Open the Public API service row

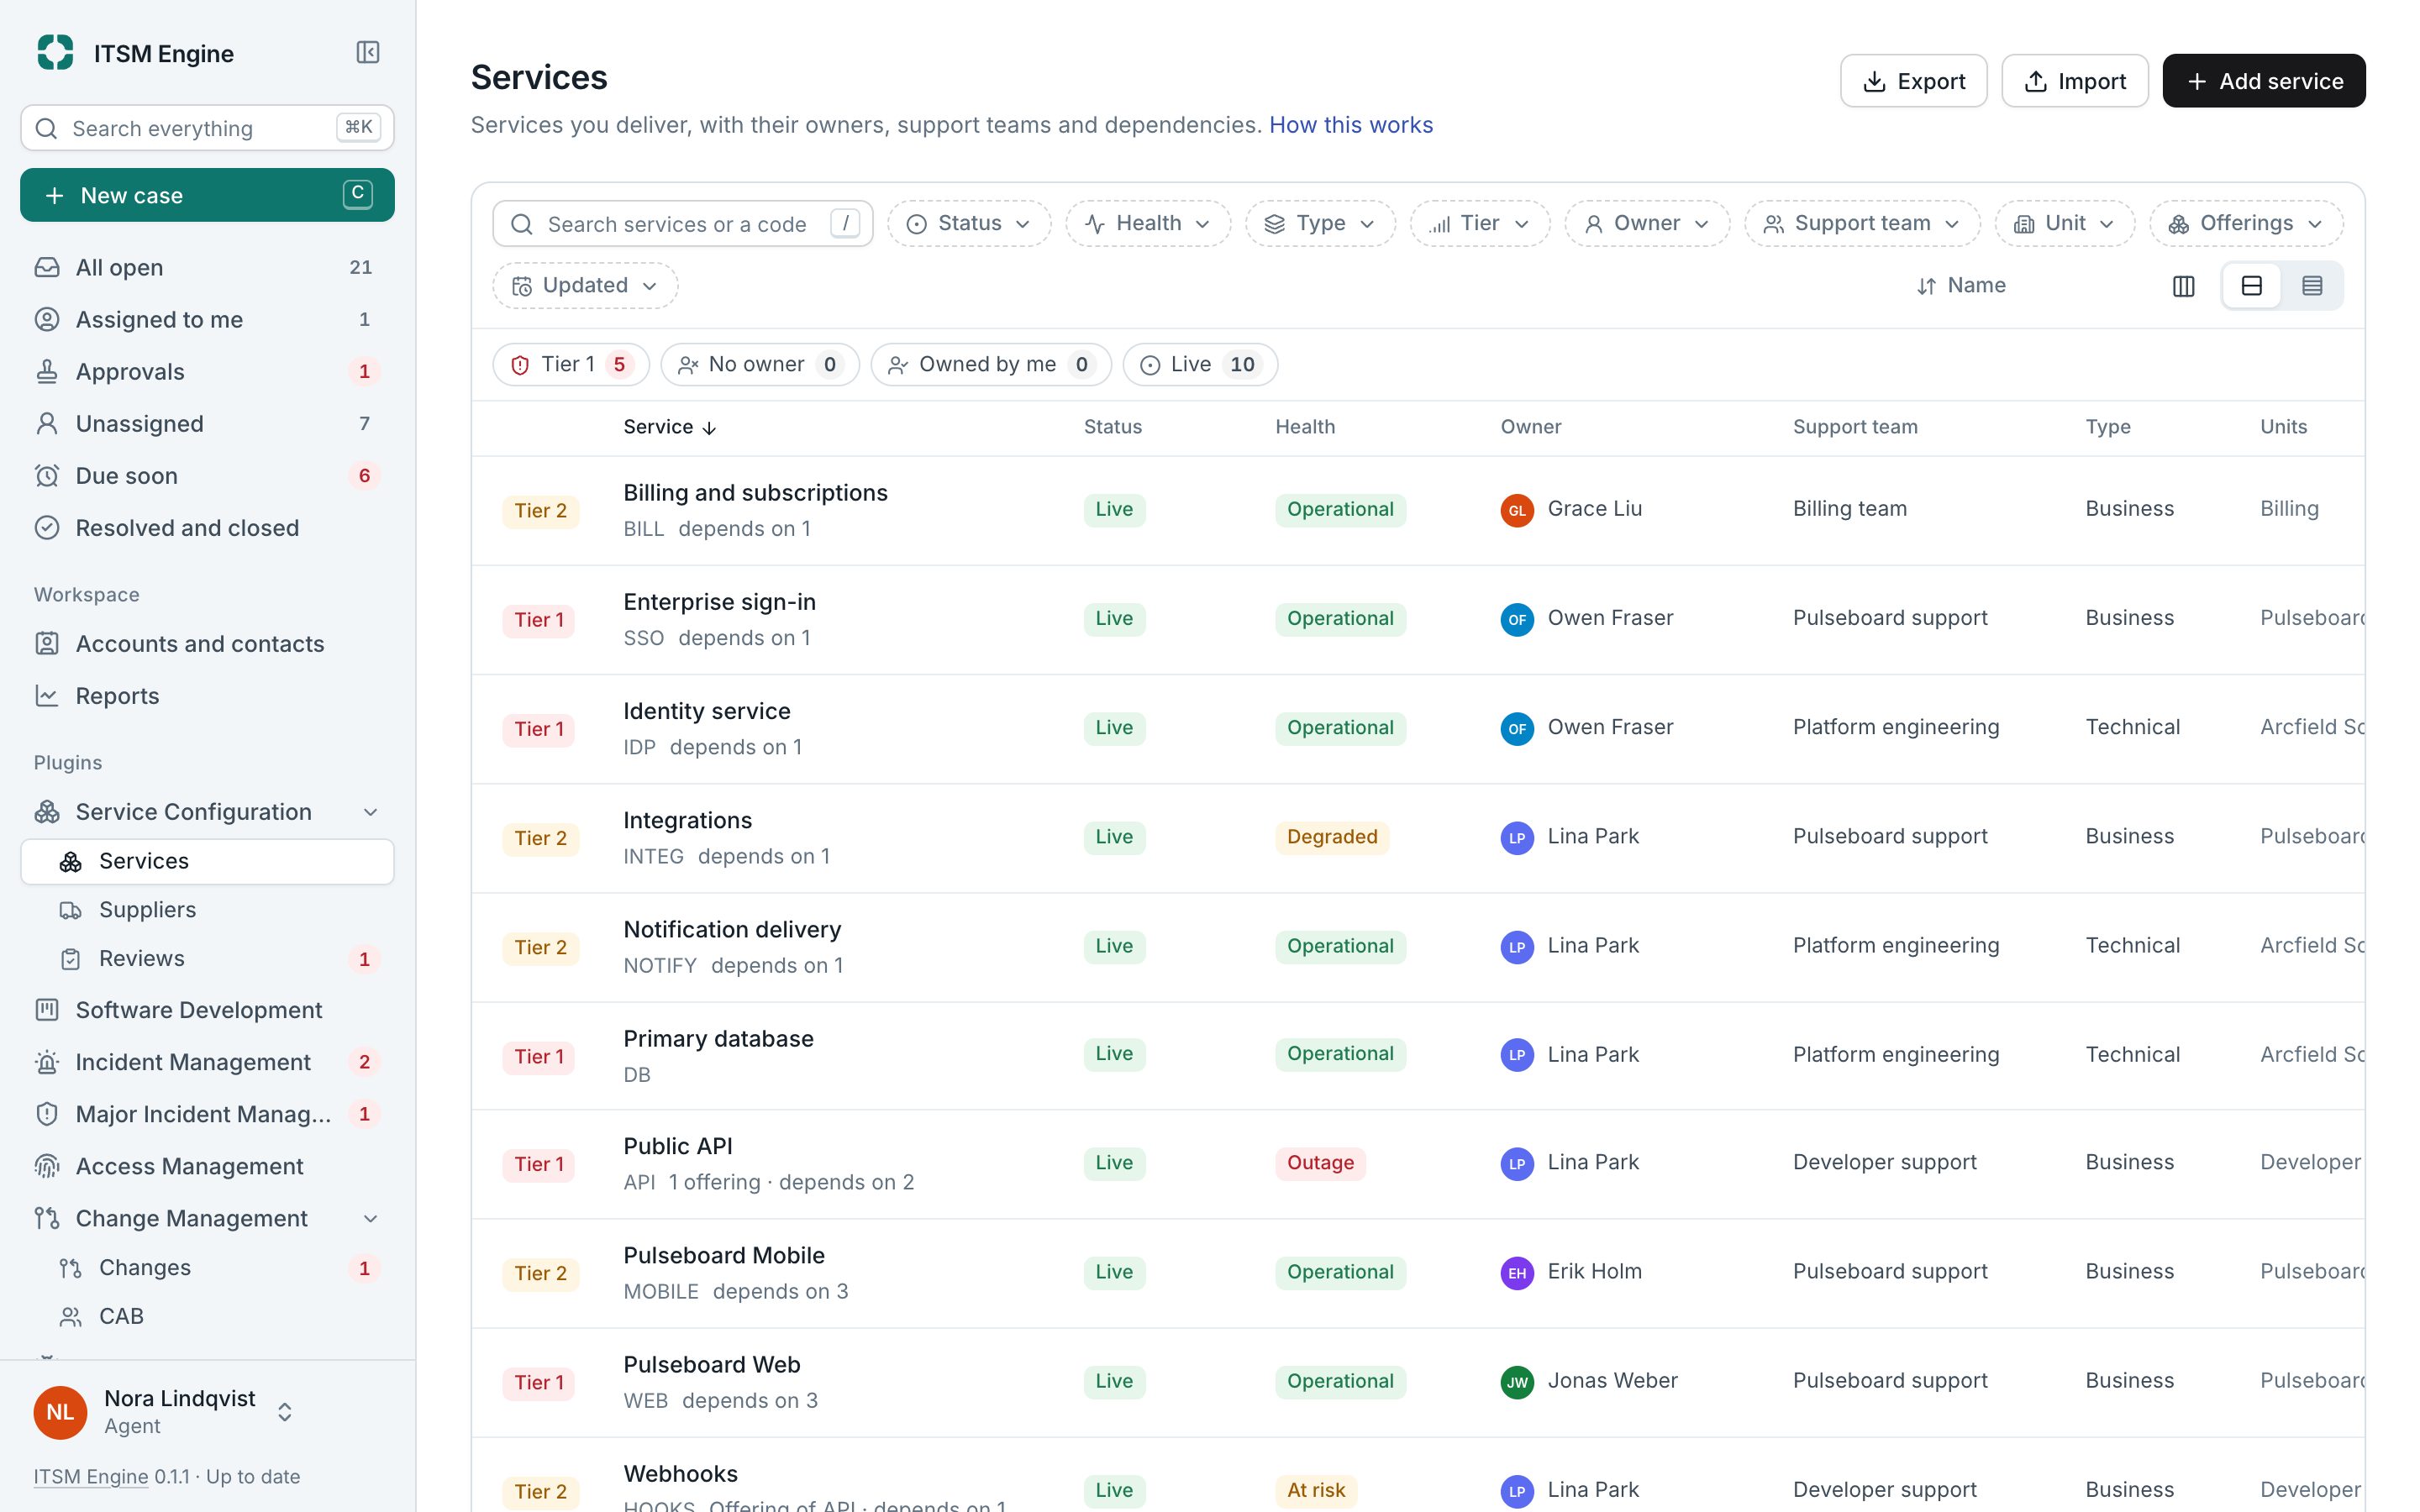(x=1417, y=1164)
